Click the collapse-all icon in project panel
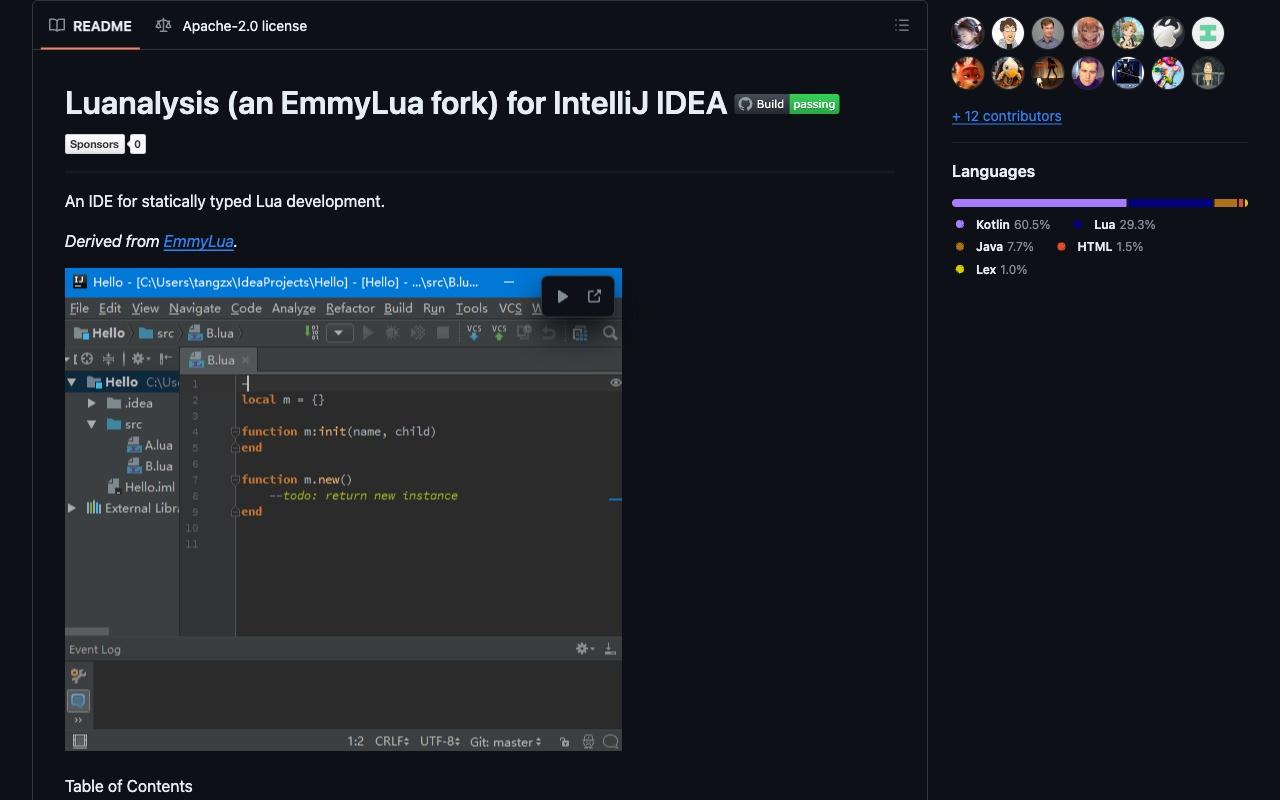 pyautogui.click(x=108, y=359)
